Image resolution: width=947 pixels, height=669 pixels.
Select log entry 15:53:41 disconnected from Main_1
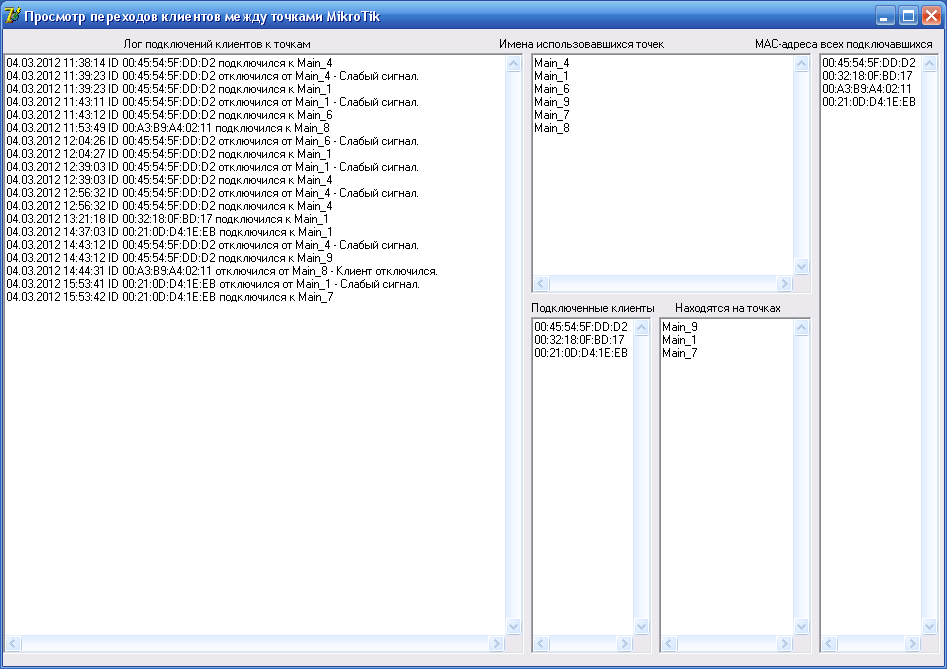[x=213, y=284]
